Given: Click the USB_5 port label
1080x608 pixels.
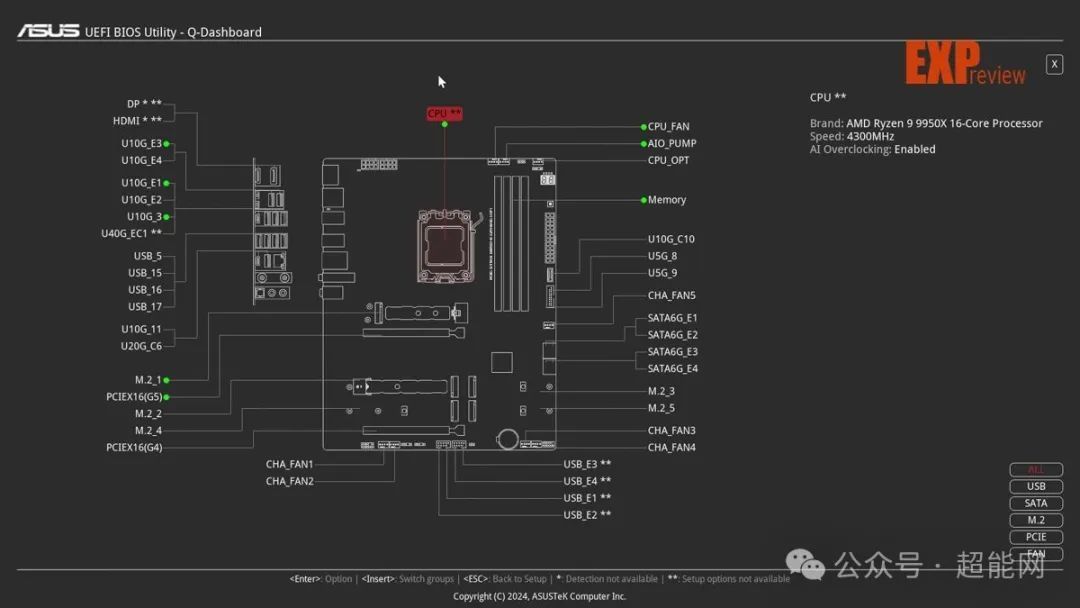Looking at the screenshot, I should coord(147,256).
